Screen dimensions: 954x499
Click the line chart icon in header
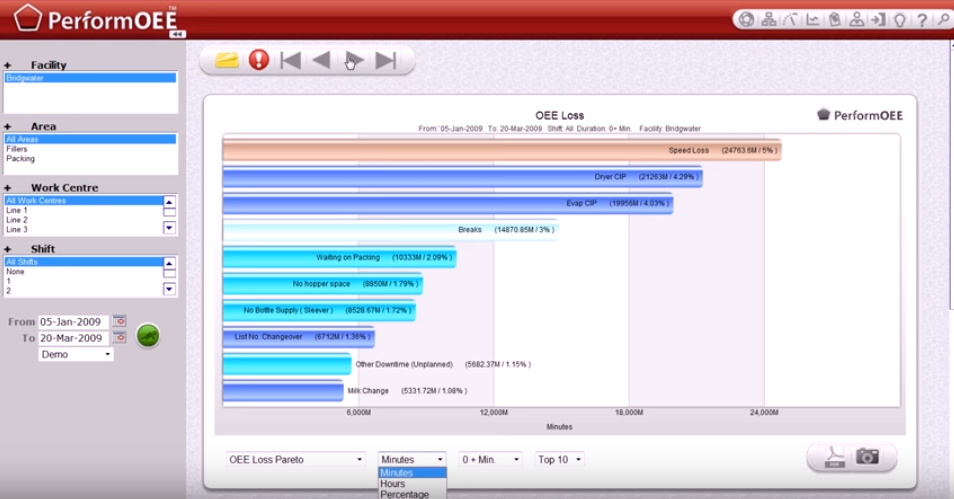[813, 19]
